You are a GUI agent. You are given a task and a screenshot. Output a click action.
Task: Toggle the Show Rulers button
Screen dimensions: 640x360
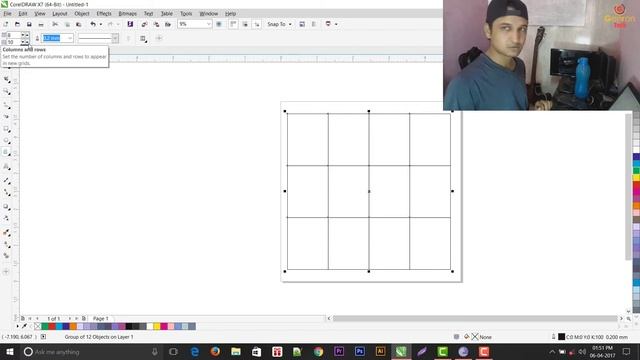pos(233,24)
